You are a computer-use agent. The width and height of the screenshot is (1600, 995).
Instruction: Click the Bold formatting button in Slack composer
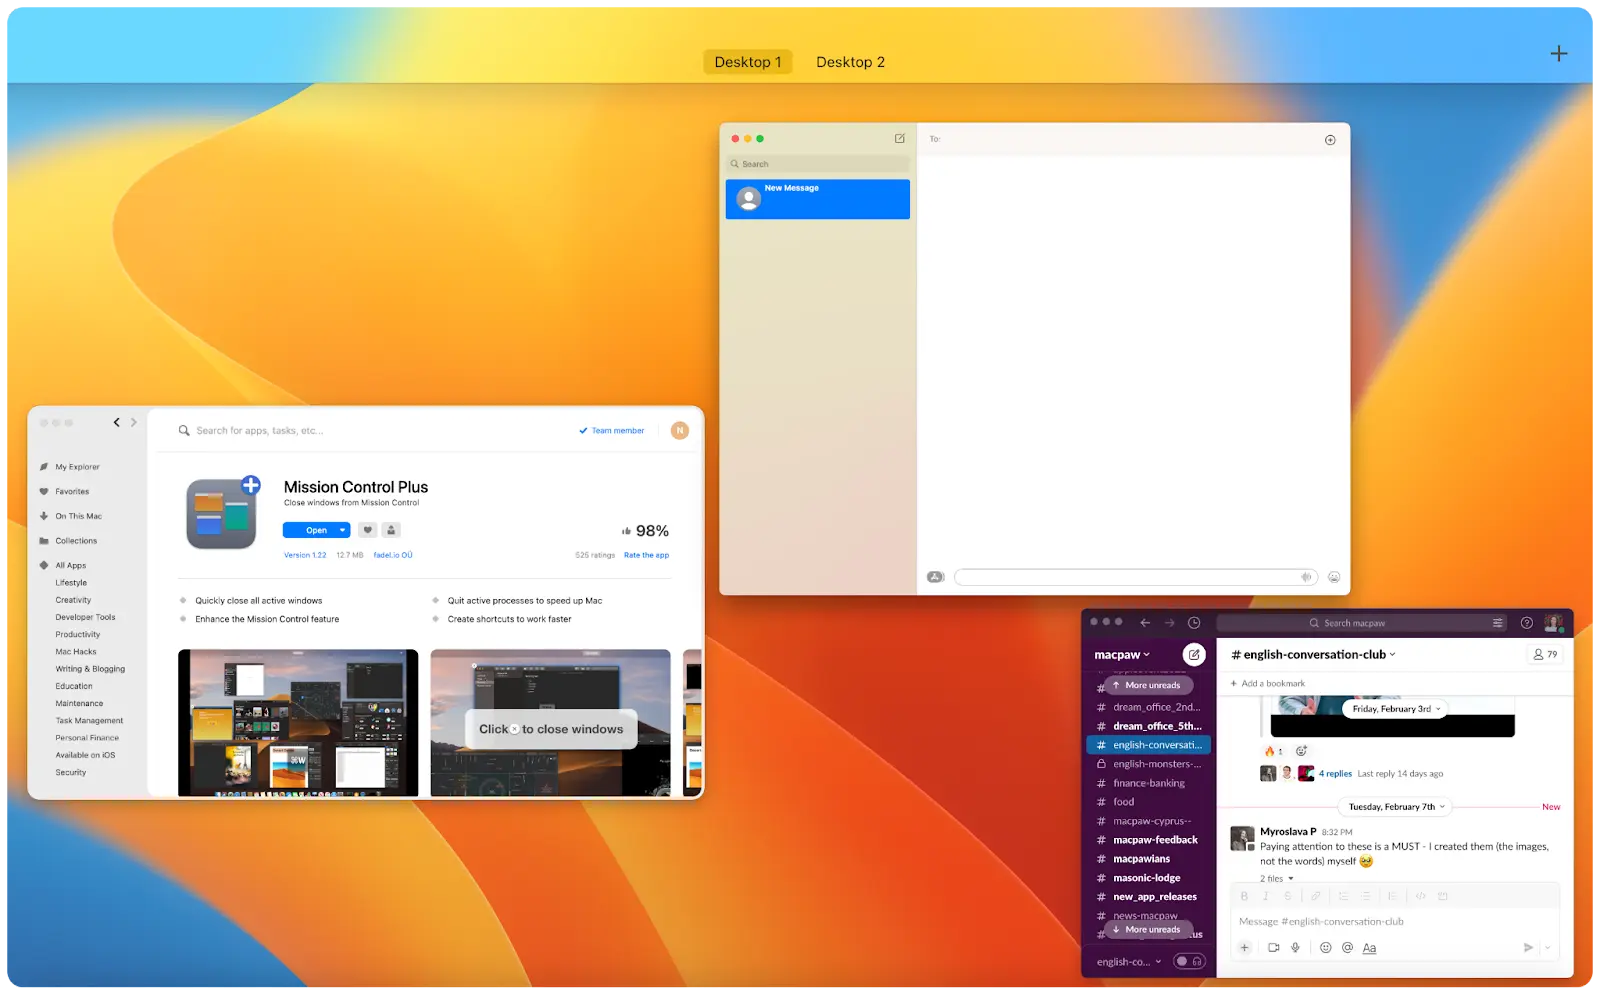pos(1244,896)
